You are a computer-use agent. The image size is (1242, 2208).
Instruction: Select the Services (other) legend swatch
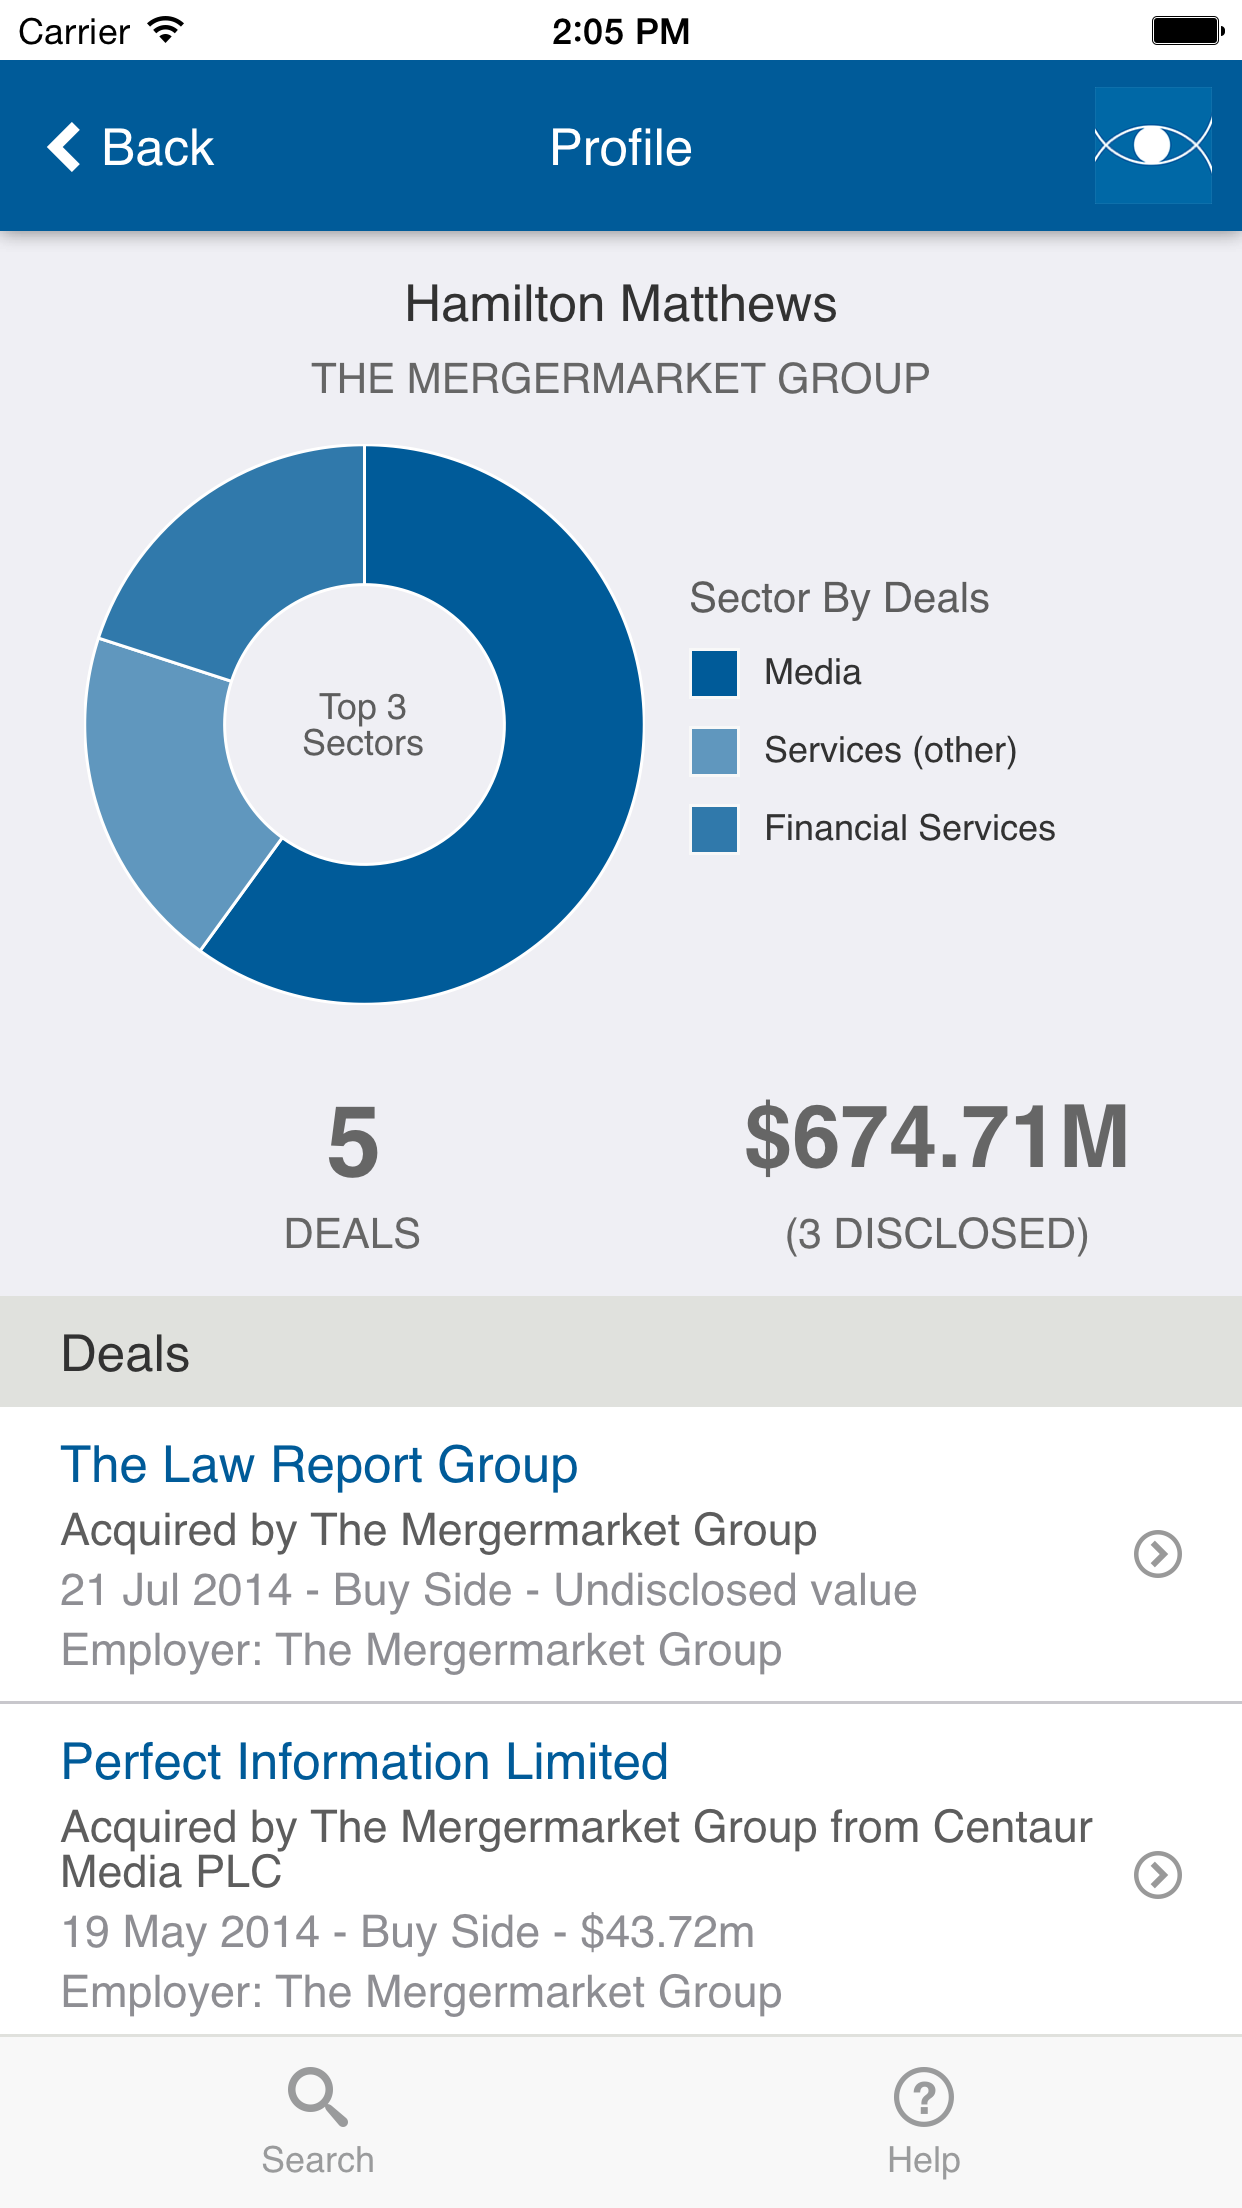pyautogui.click(x=715, y=751)
